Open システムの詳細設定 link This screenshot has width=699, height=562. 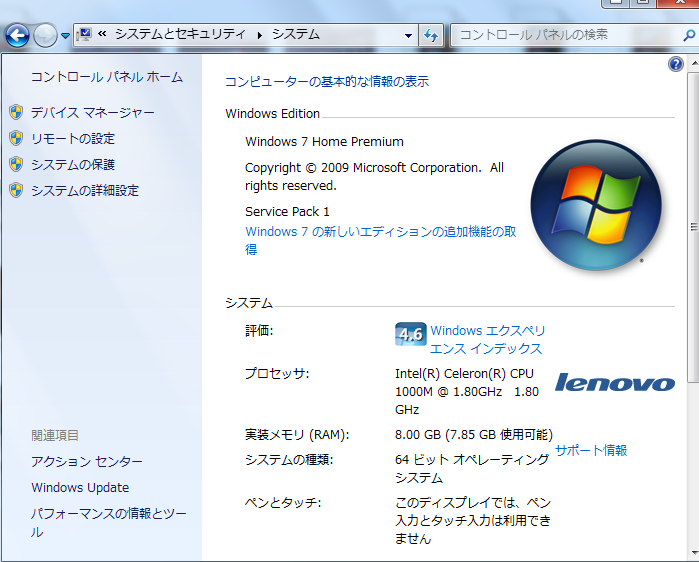[x=84, y=190]
